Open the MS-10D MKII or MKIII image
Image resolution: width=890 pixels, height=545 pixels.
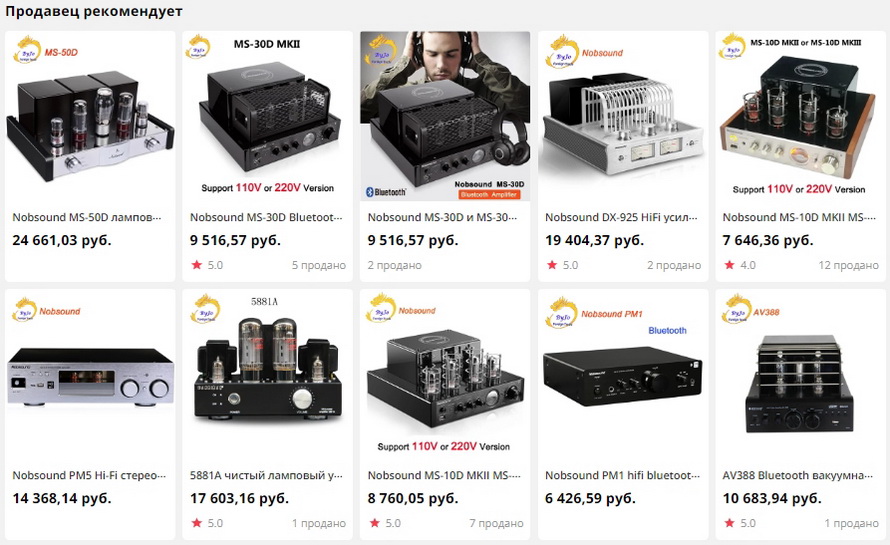[x=800, y=116]
